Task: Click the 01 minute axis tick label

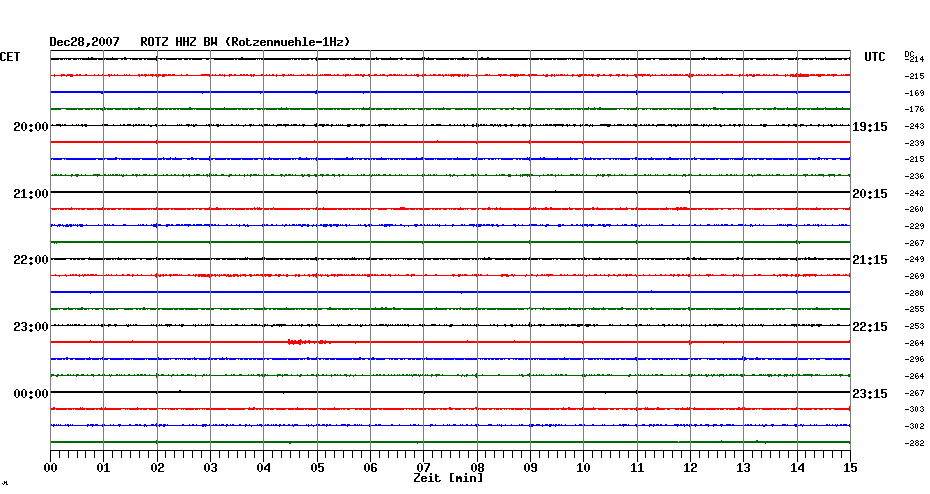Action: tap(104, 468)
